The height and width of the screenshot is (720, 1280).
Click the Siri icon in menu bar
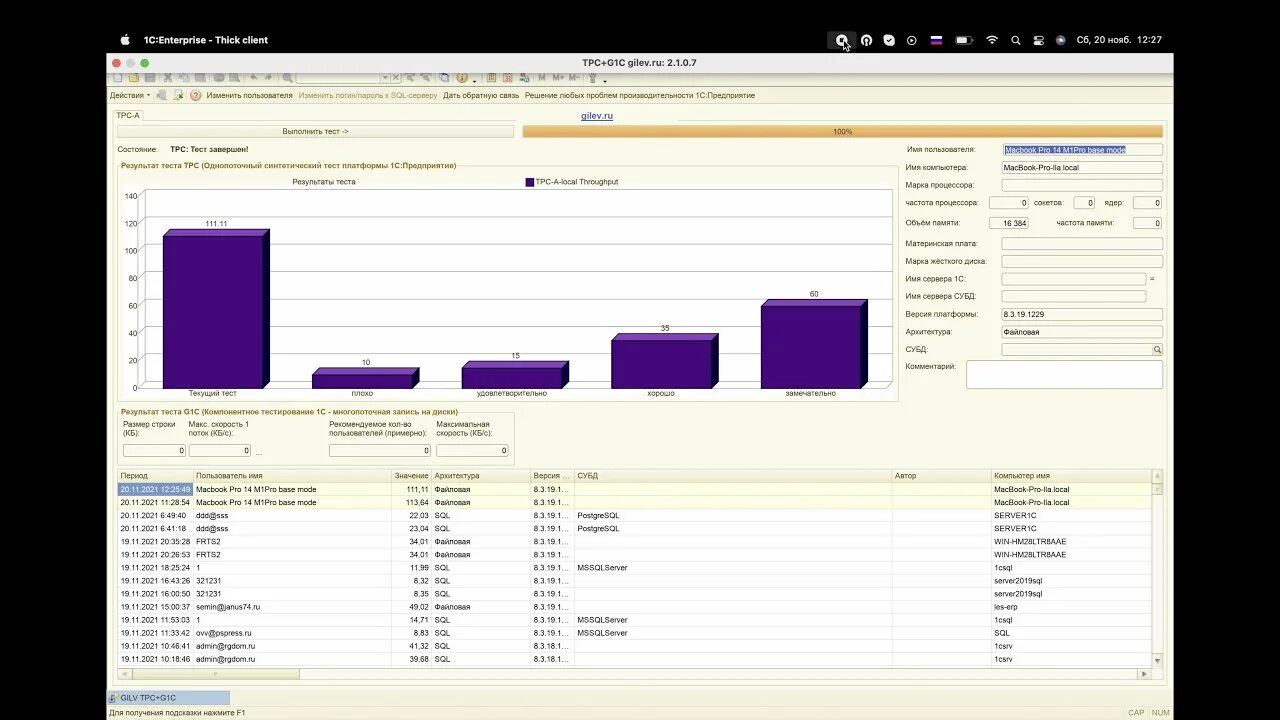(x=1061, y=40)
